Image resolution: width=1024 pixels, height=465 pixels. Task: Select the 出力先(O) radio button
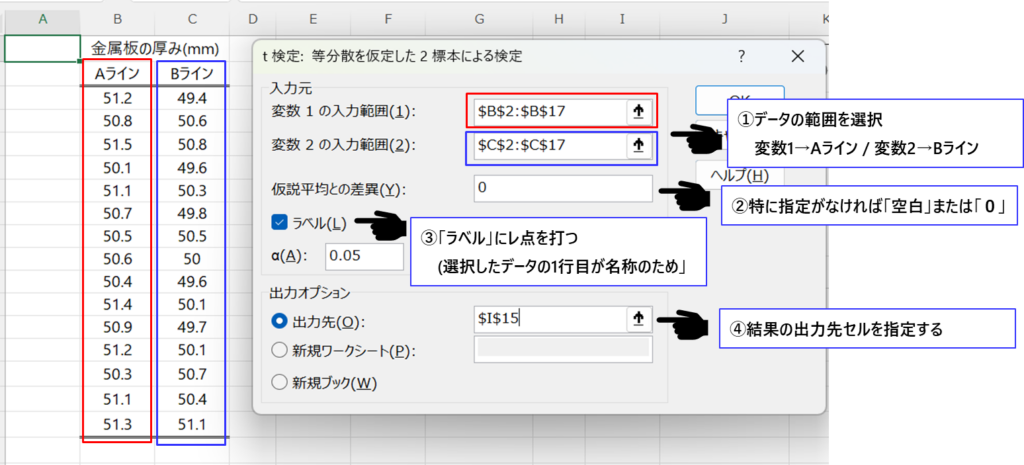point(279,321)
